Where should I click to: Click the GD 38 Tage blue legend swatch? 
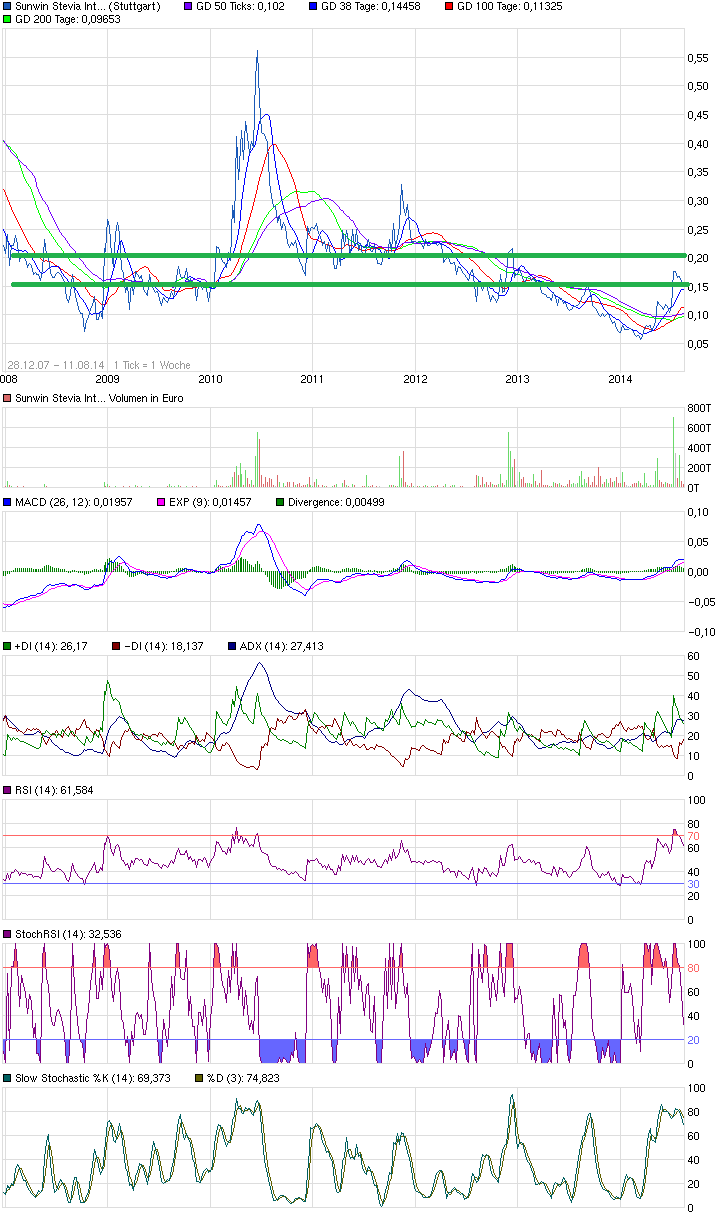tap(311, 7)
